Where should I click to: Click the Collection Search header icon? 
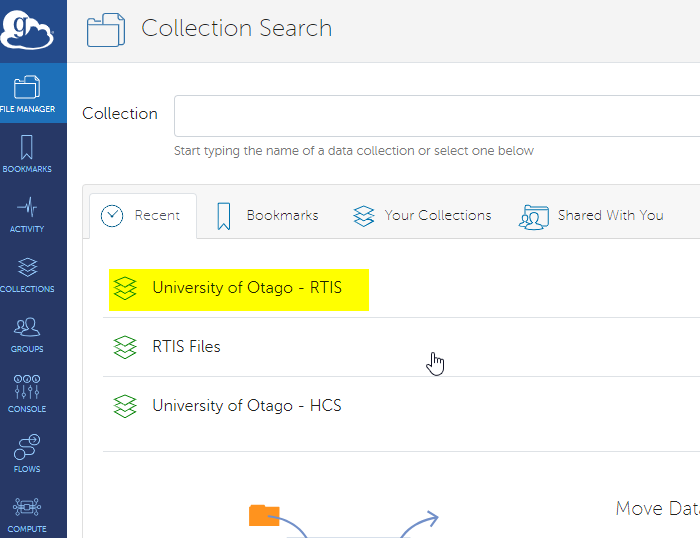pos(105,29)
